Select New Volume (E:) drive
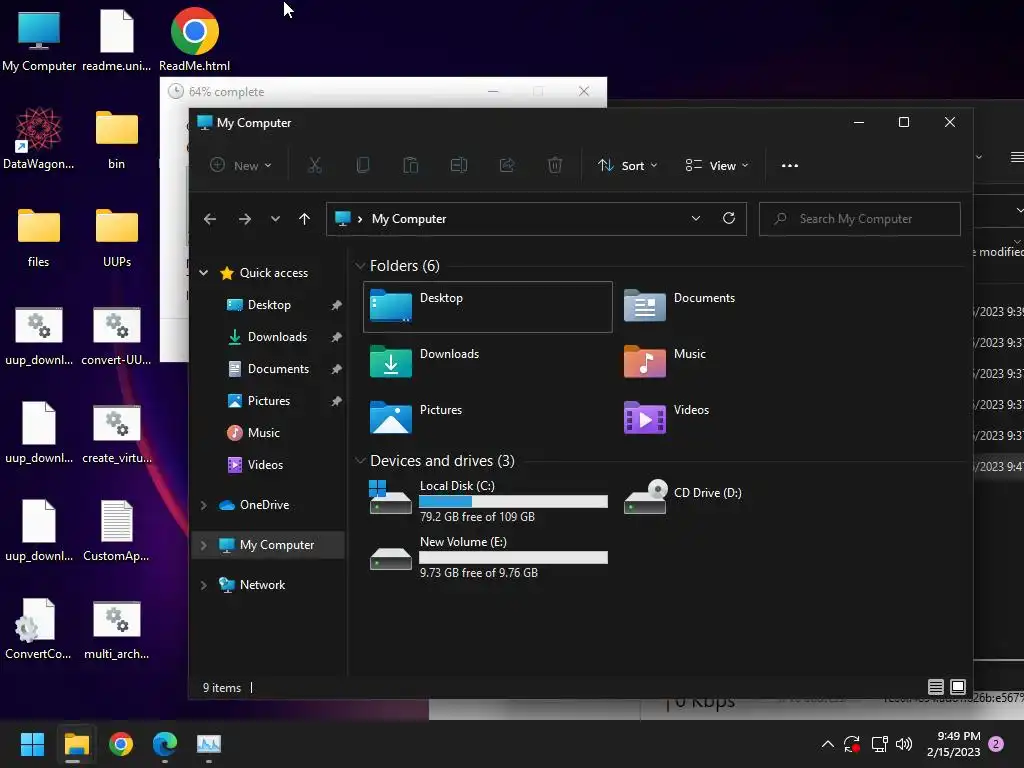 tap(488, 557)
